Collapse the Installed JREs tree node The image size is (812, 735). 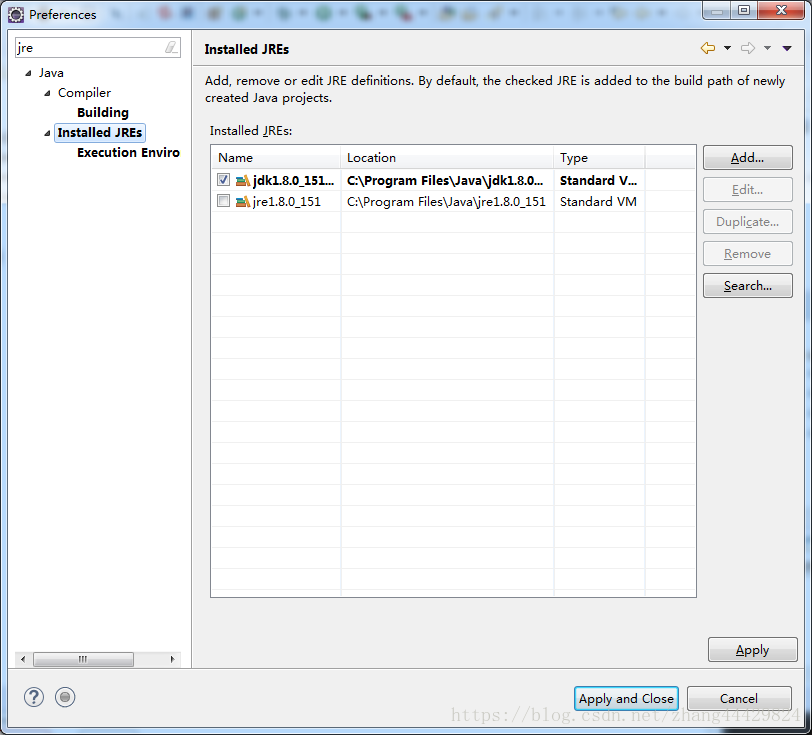[47, 133]
